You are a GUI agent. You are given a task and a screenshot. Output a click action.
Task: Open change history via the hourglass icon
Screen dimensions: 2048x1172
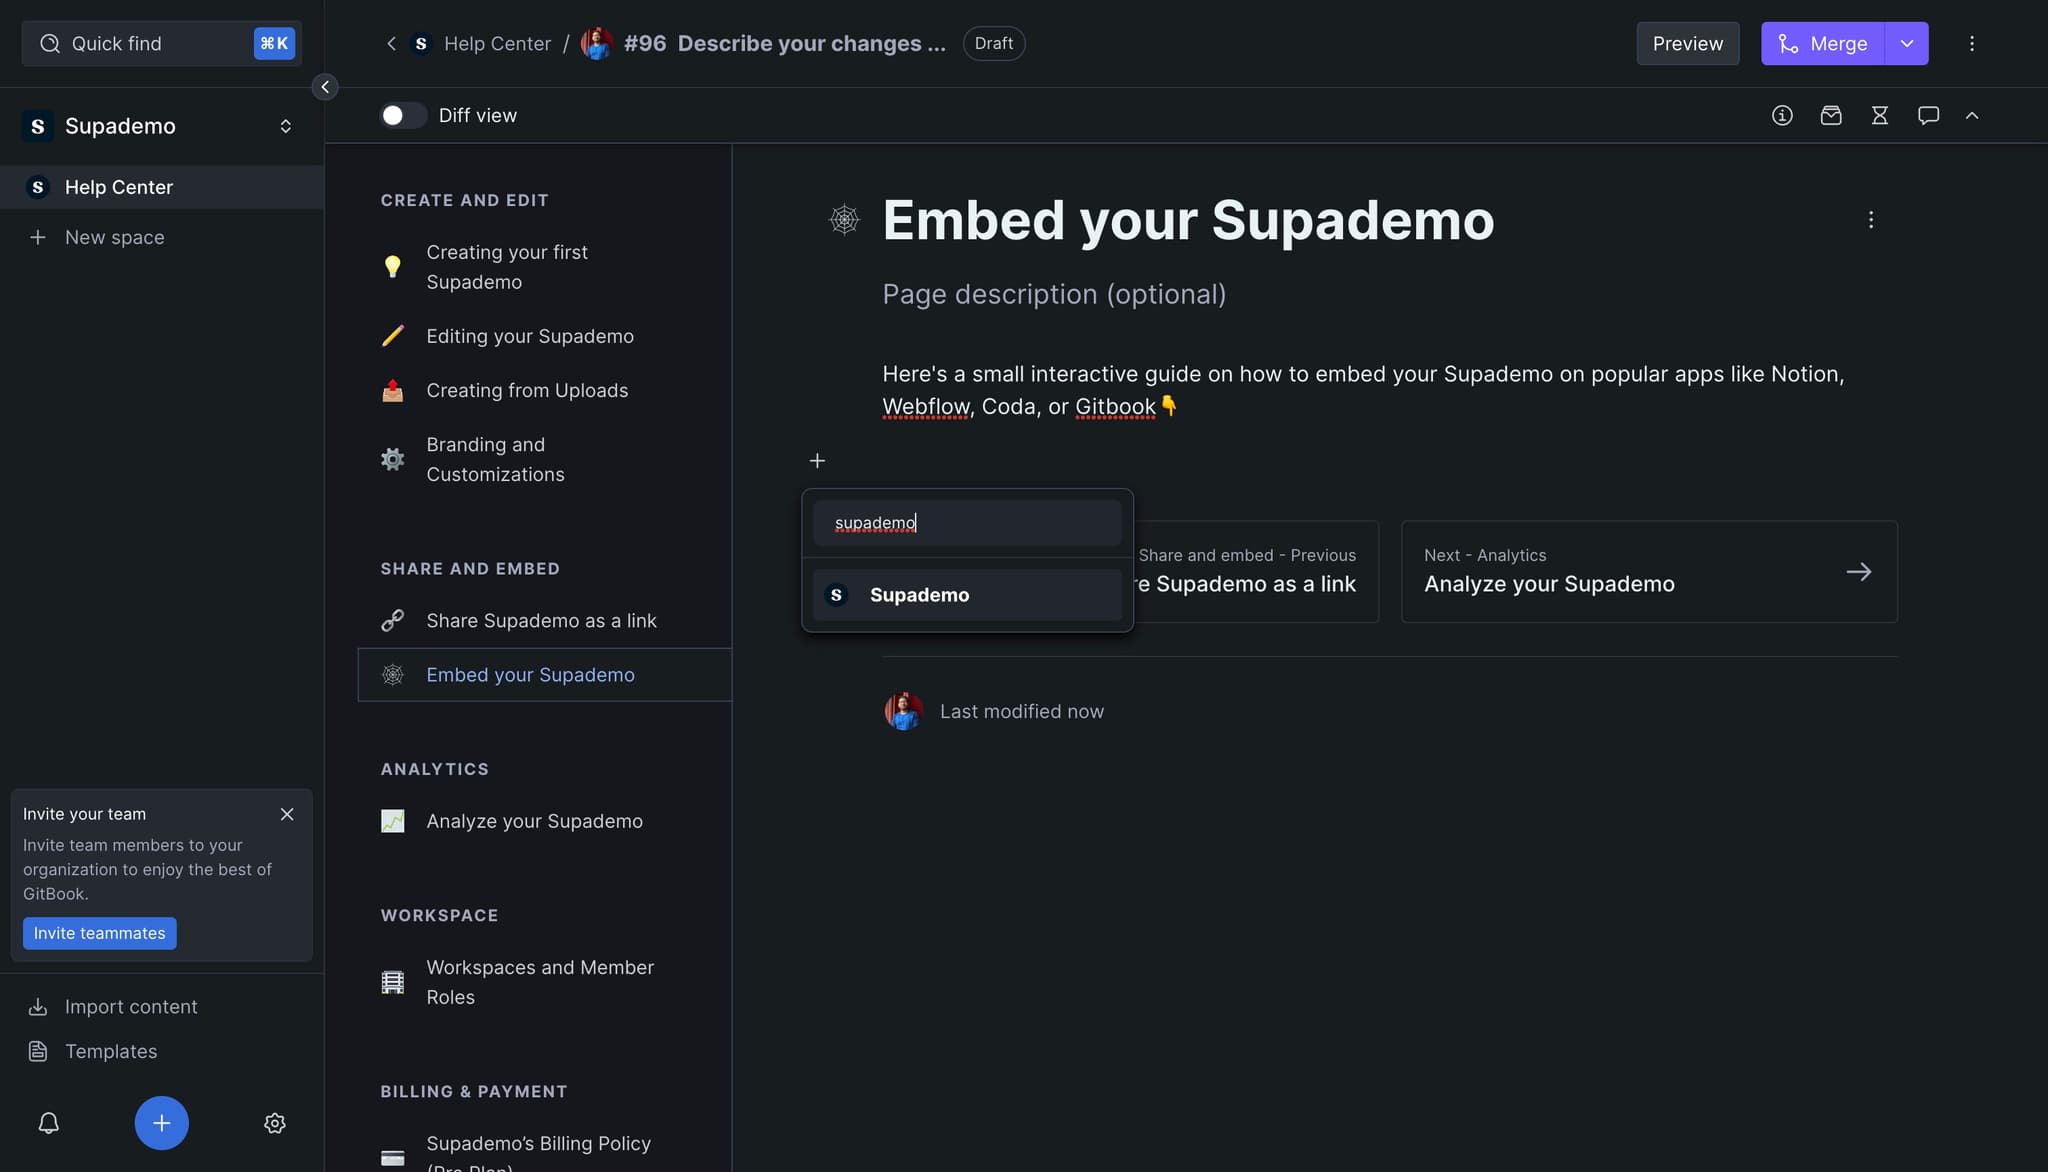pyautogui.click(x=1880, y=115)
